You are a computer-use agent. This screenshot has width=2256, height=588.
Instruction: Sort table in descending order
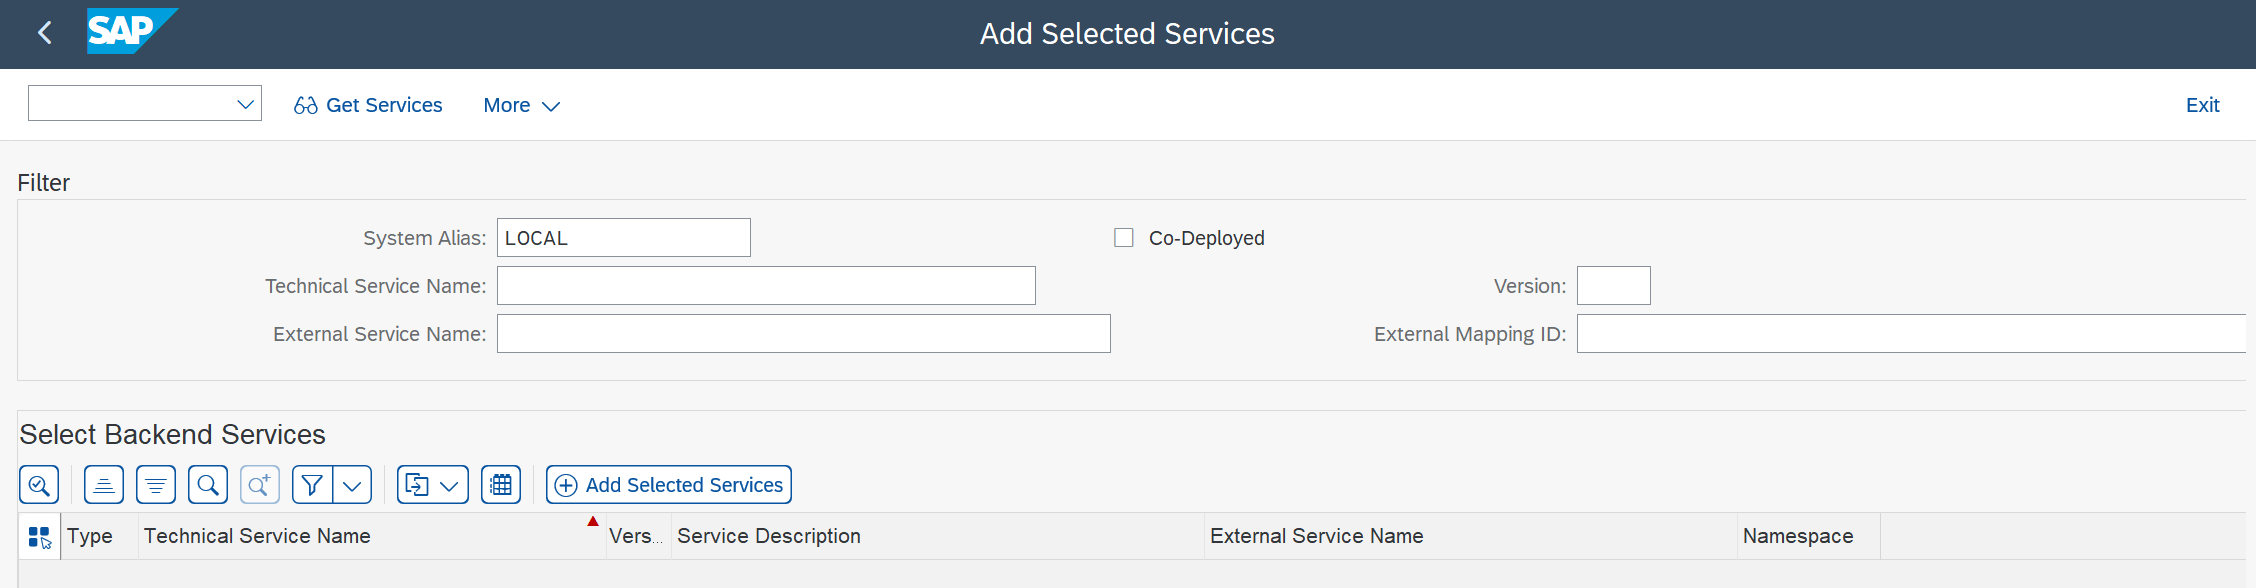point(156,485)
